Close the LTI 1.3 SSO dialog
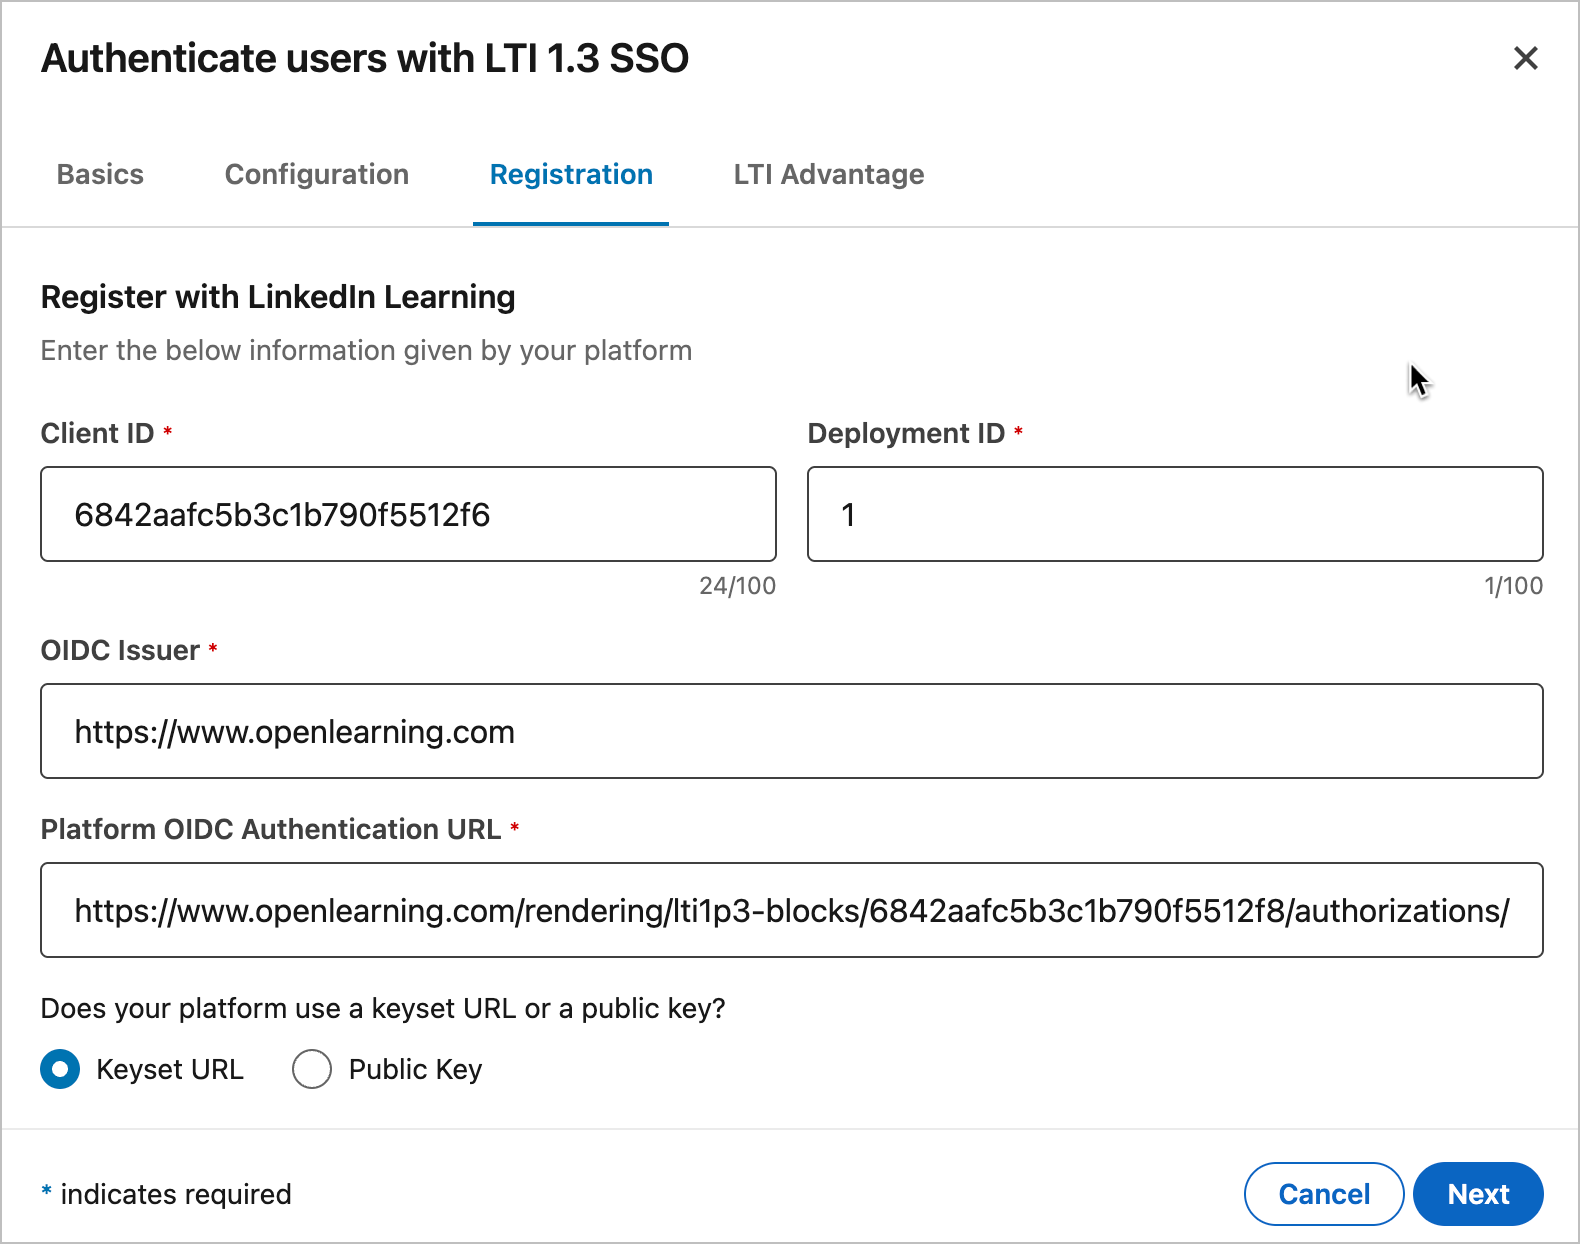The width and height of the screenshot is (1580, 1244). point(1525,58)
